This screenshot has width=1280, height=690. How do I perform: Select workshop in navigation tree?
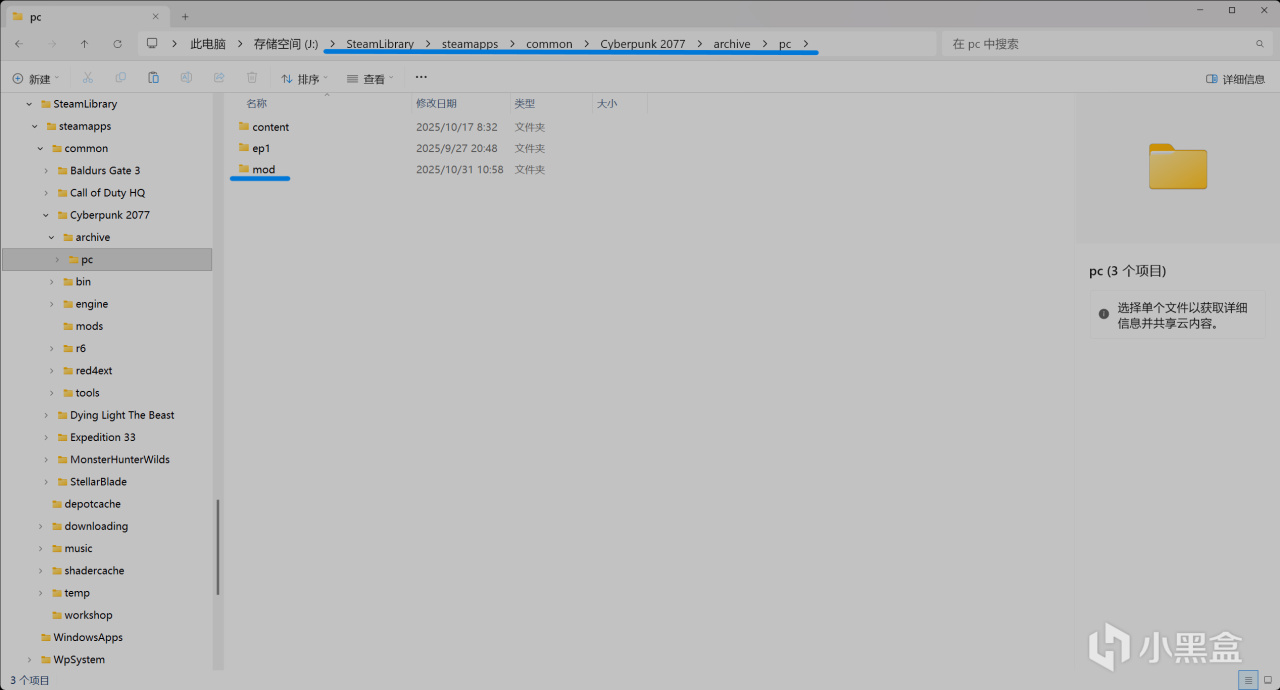coord(88,615)
